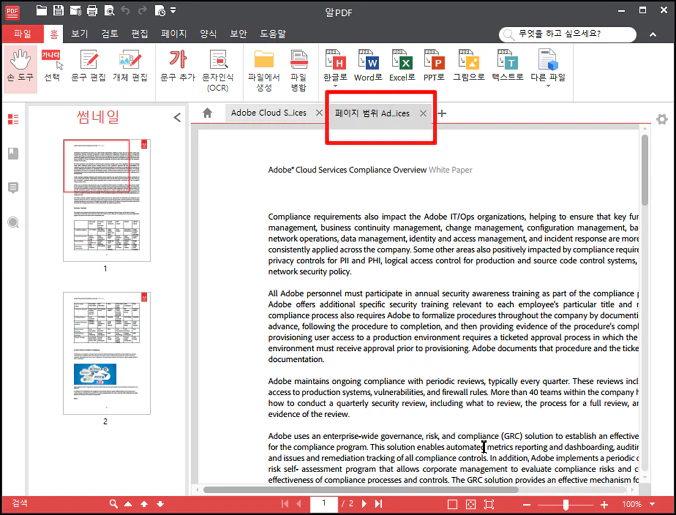The image size is (676, 515).
Task: Open the thumbnails panel icon in sidebar
Action: (13, 119)
